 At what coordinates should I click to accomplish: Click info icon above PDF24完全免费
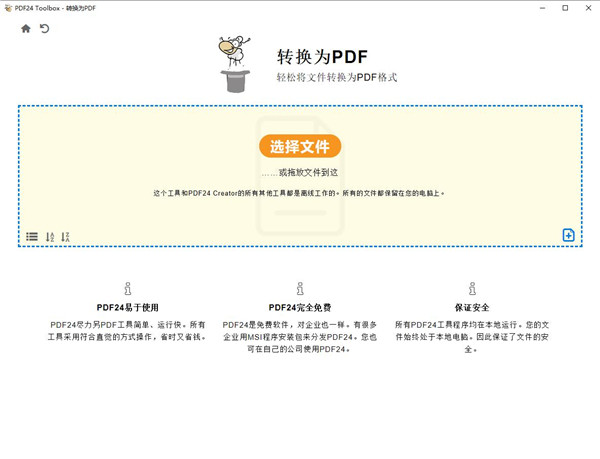click(299, 289)
